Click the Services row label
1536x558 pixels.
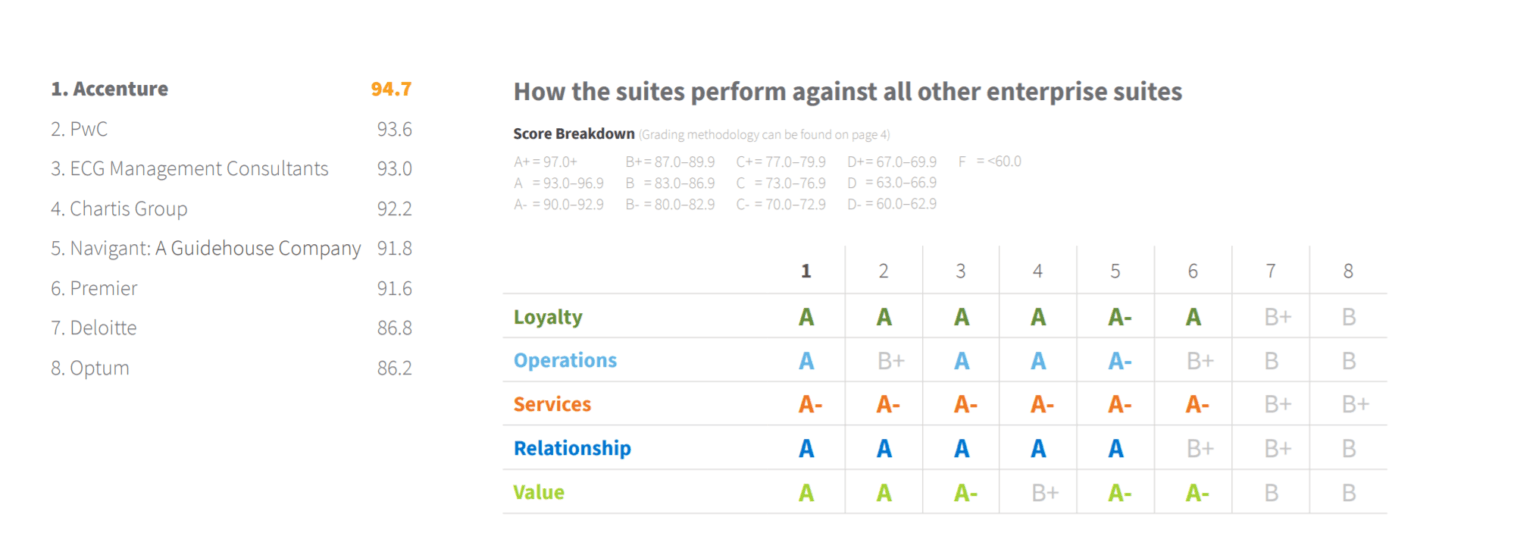tap(552, 405)
